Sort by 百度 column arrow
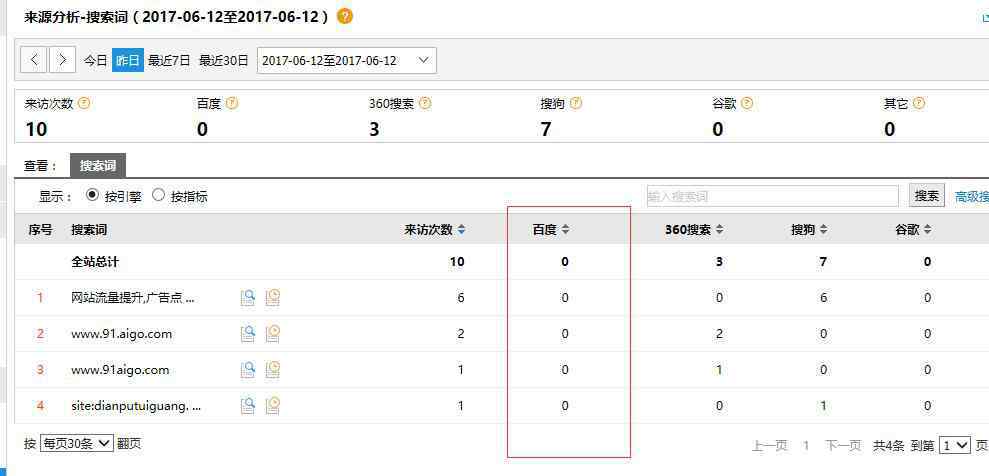989x476 pixels. click(x=566, y=230)
